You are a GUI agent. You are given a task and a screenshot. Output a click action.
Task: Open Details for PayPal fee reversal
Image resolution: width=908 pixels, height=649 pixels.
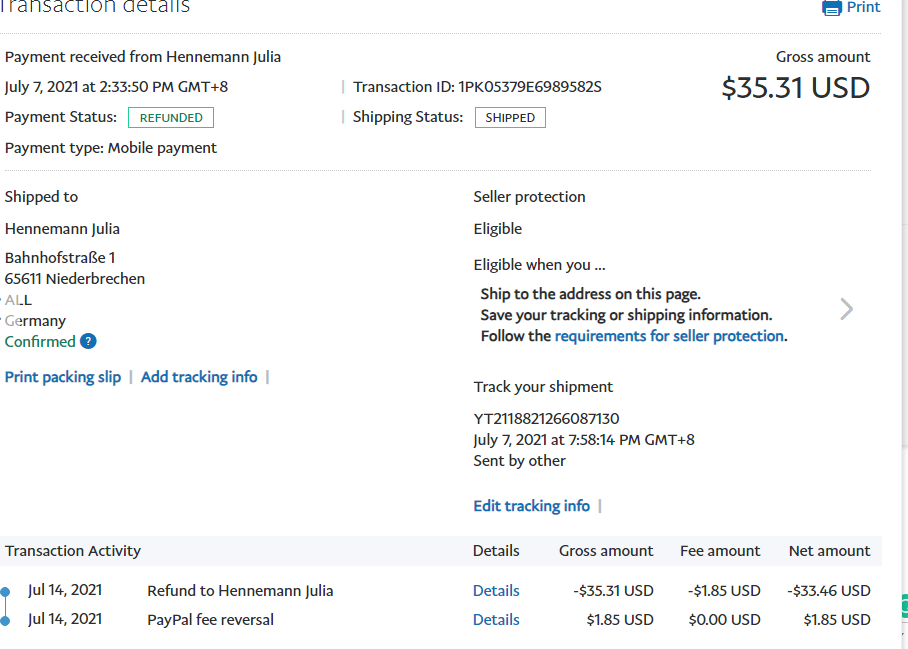496,620
